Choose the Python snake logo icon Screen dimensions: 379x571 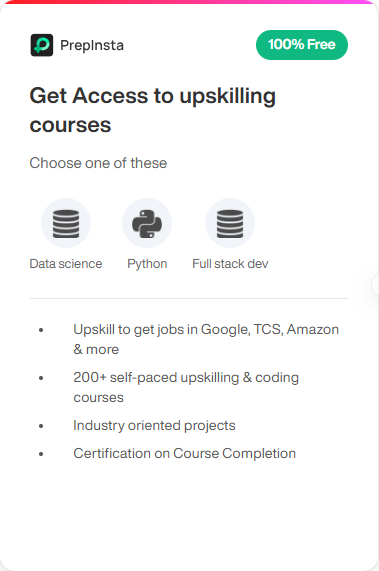[x=147, y=223]
